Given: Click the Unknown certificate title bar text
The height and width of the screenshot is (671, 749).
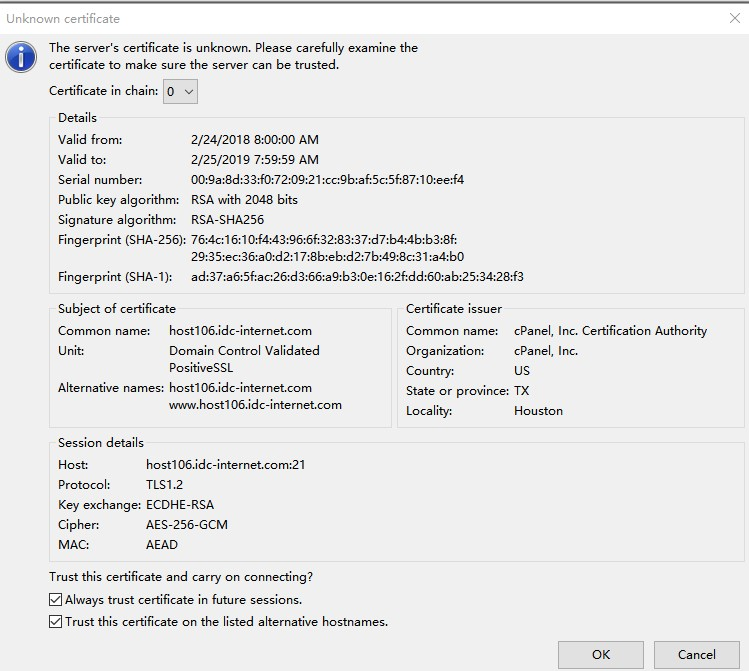Looking at the screenshot, I should 63,18.
